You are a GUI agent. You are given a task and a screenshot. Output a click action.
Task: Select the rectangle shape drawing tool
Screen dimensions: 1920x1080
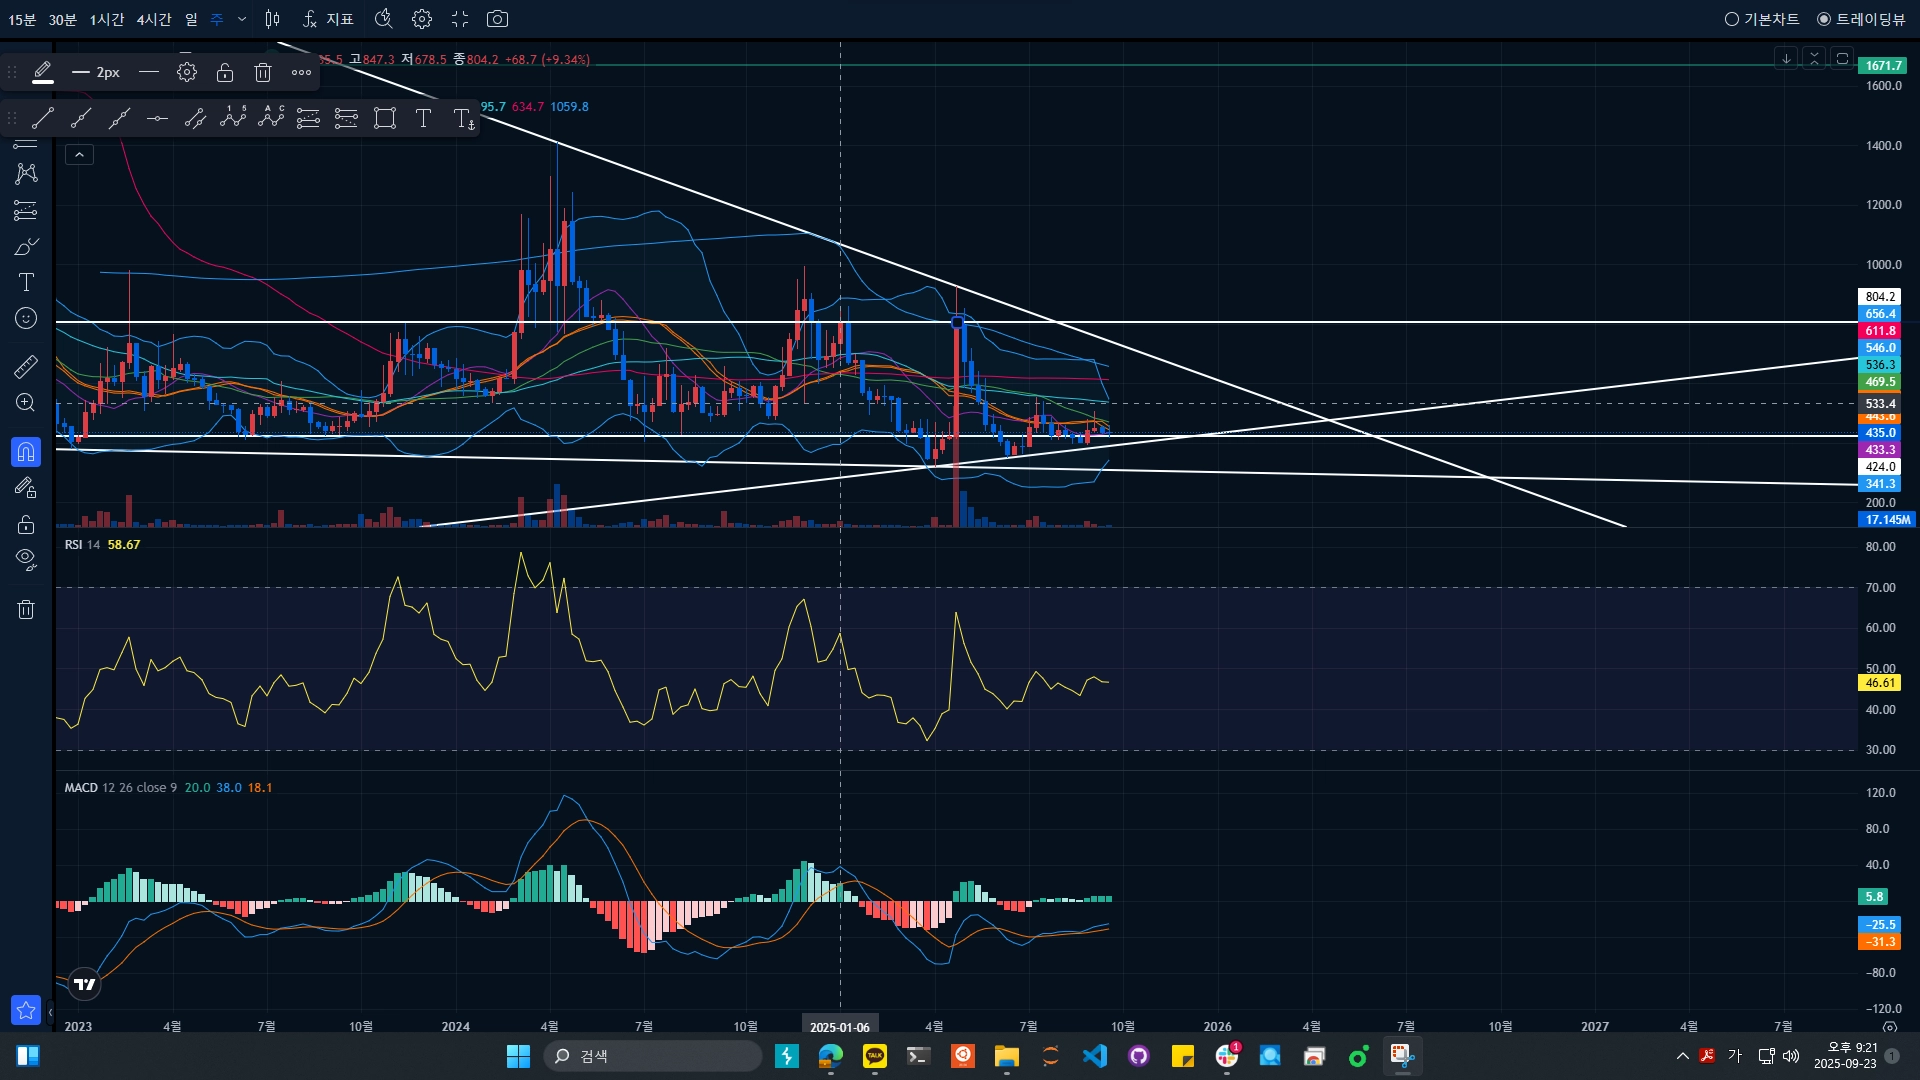click(385, 118)
